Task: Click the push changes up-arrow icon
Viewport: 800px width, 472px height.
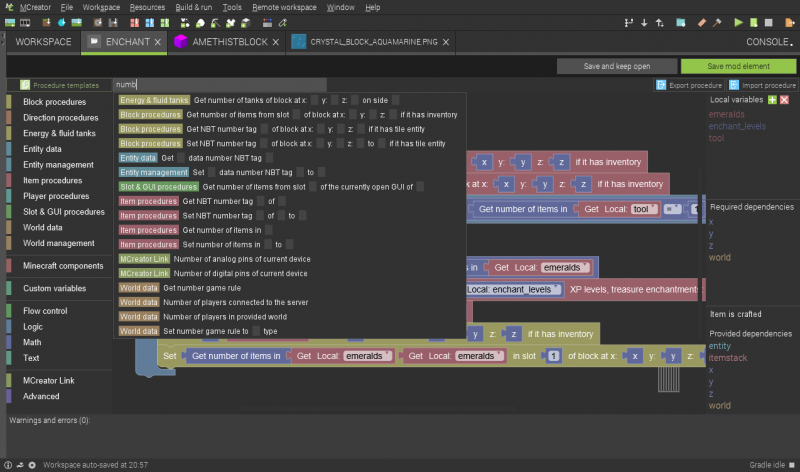Action: [x=659, y=22]
